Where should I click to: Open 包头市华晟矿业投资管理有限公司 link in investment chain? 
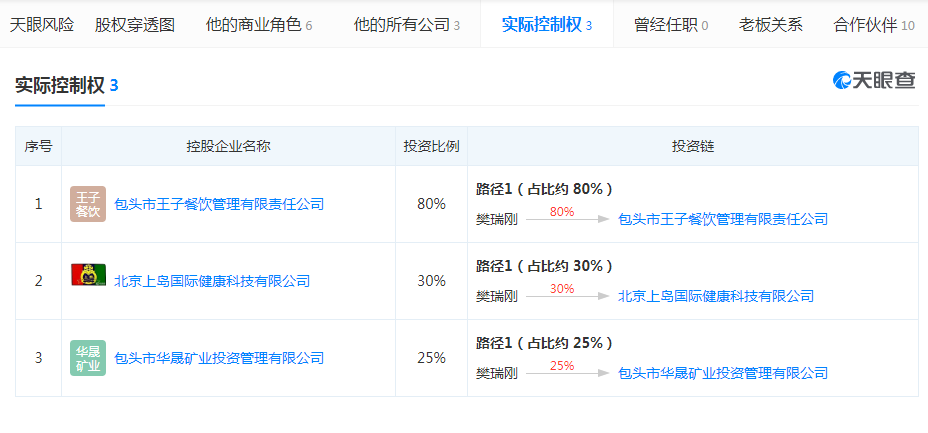(x=723, y=373)
